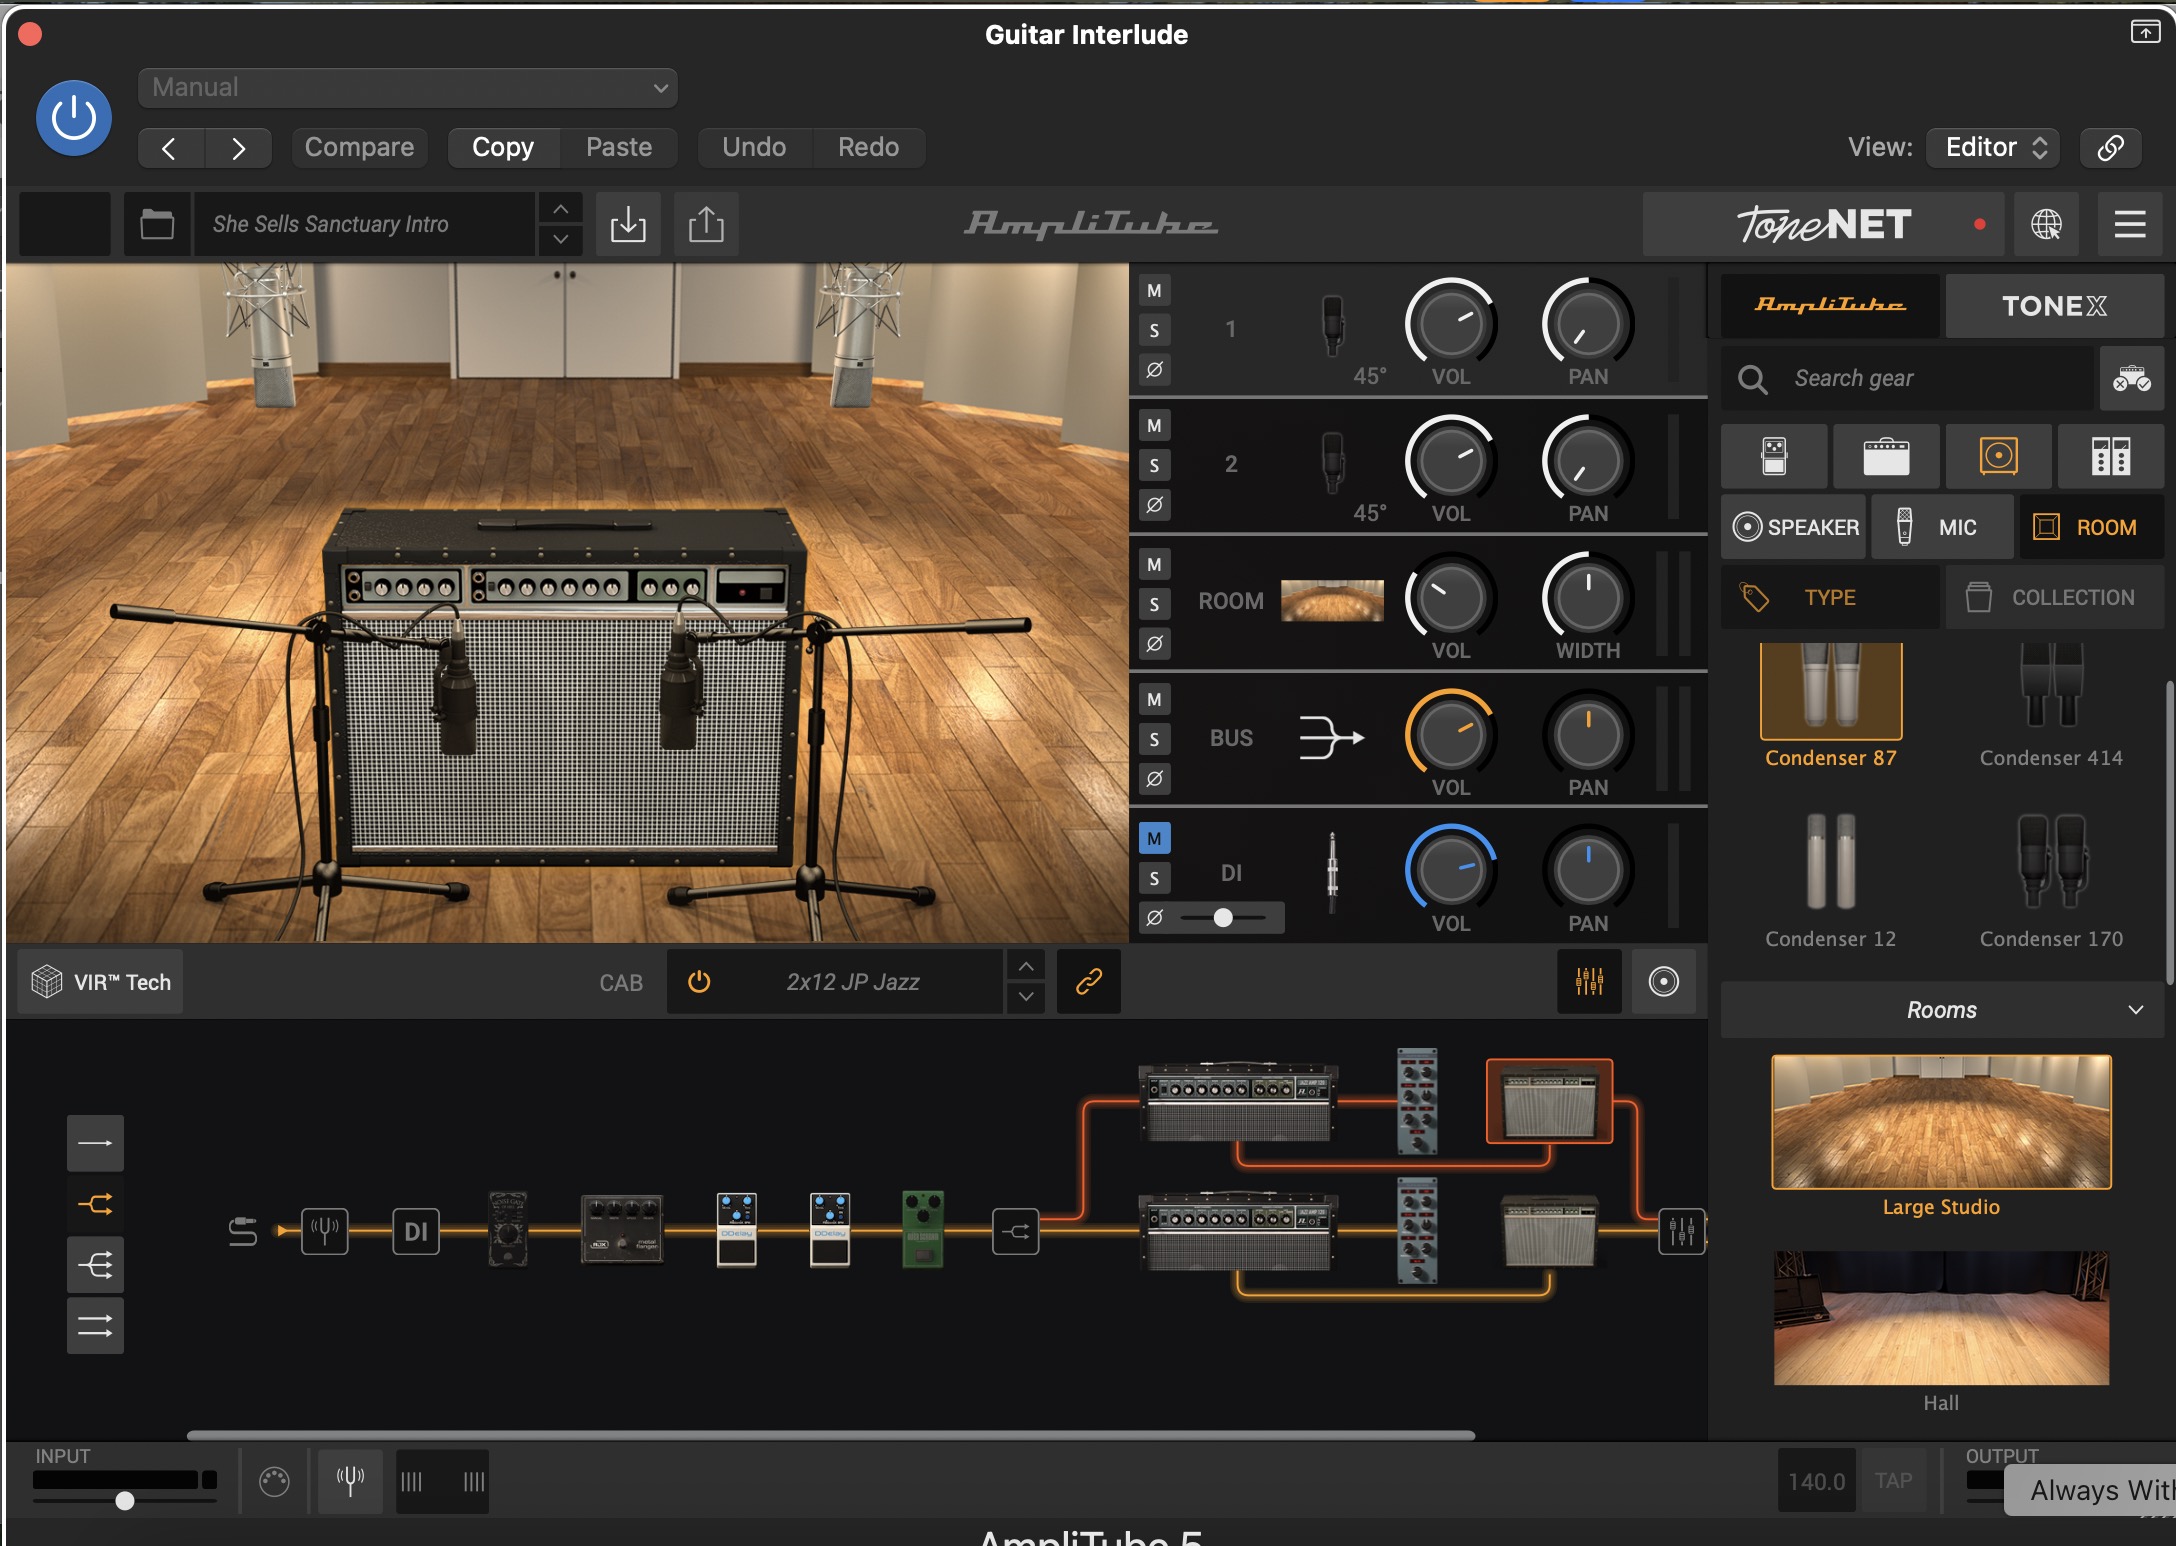
Task: Select the MIC tab
Action: tap(1942, 527)
